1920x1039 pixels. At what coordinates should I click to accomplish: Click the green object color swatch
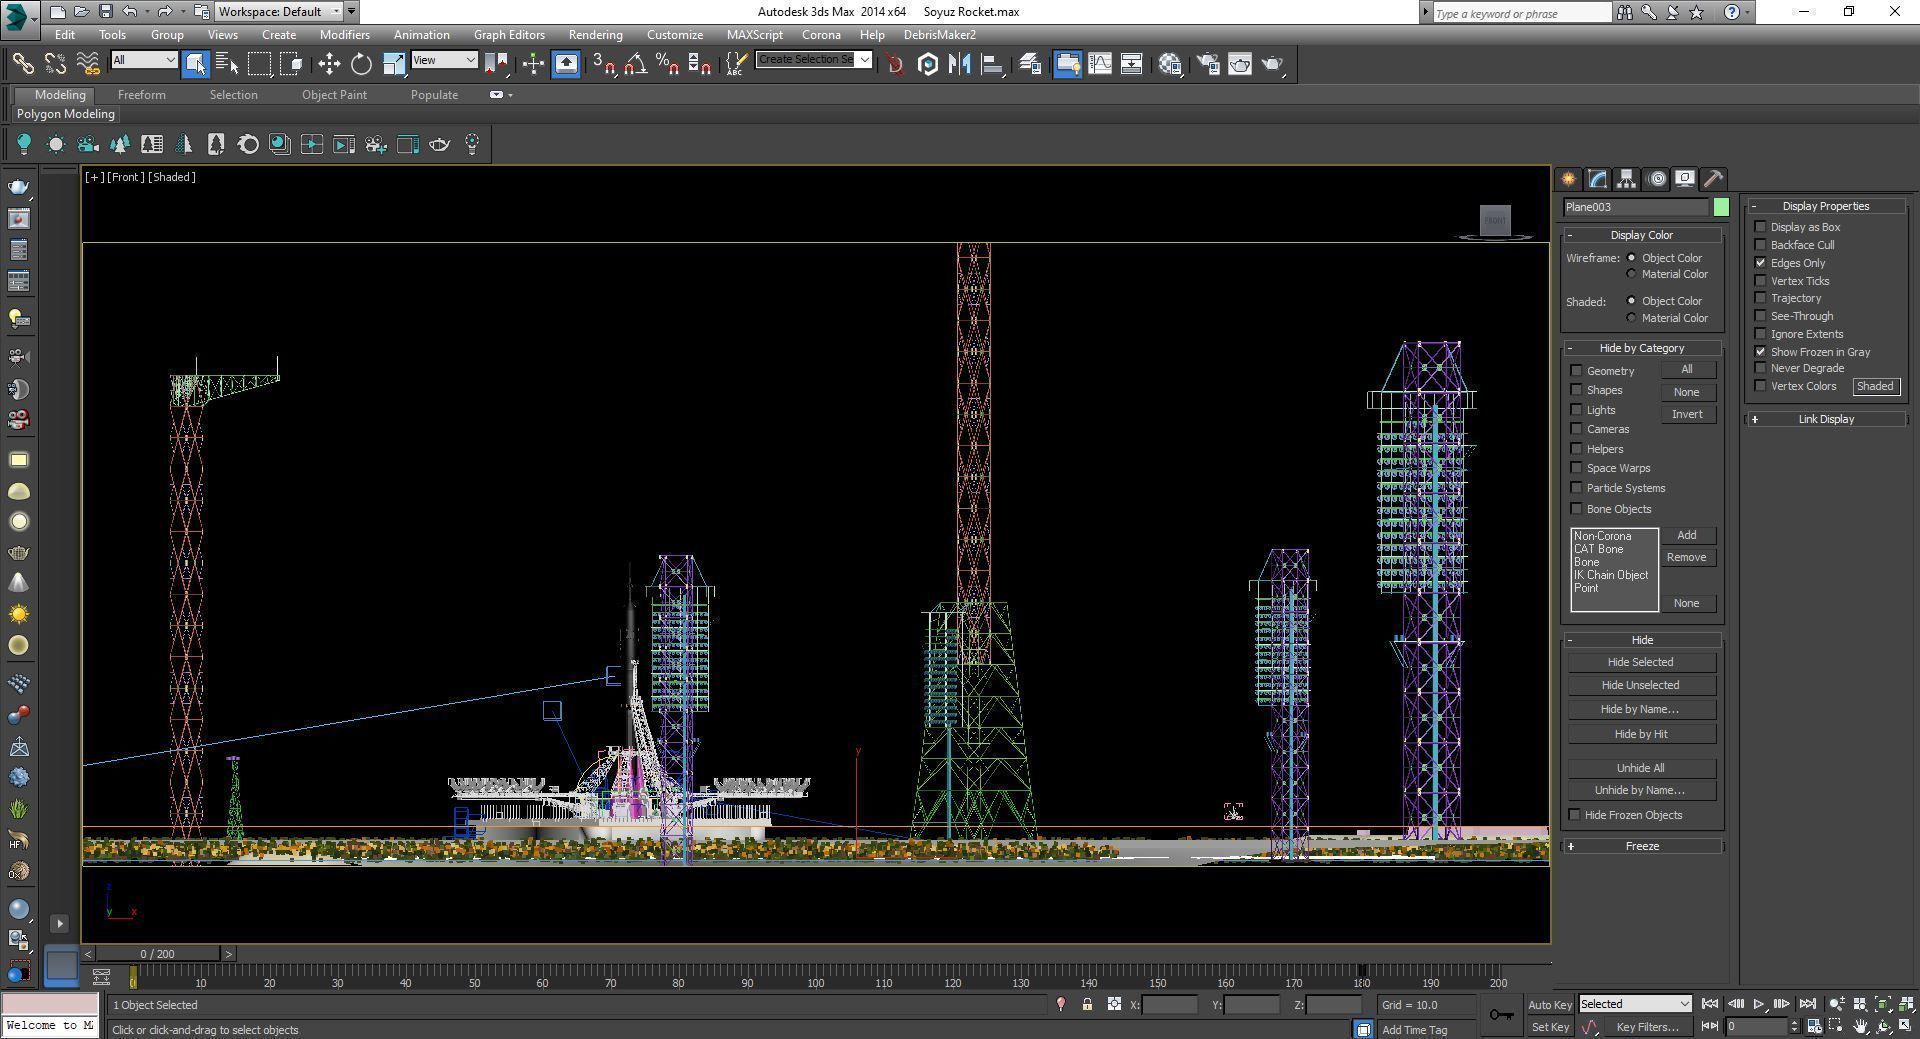click(1721, 207)
